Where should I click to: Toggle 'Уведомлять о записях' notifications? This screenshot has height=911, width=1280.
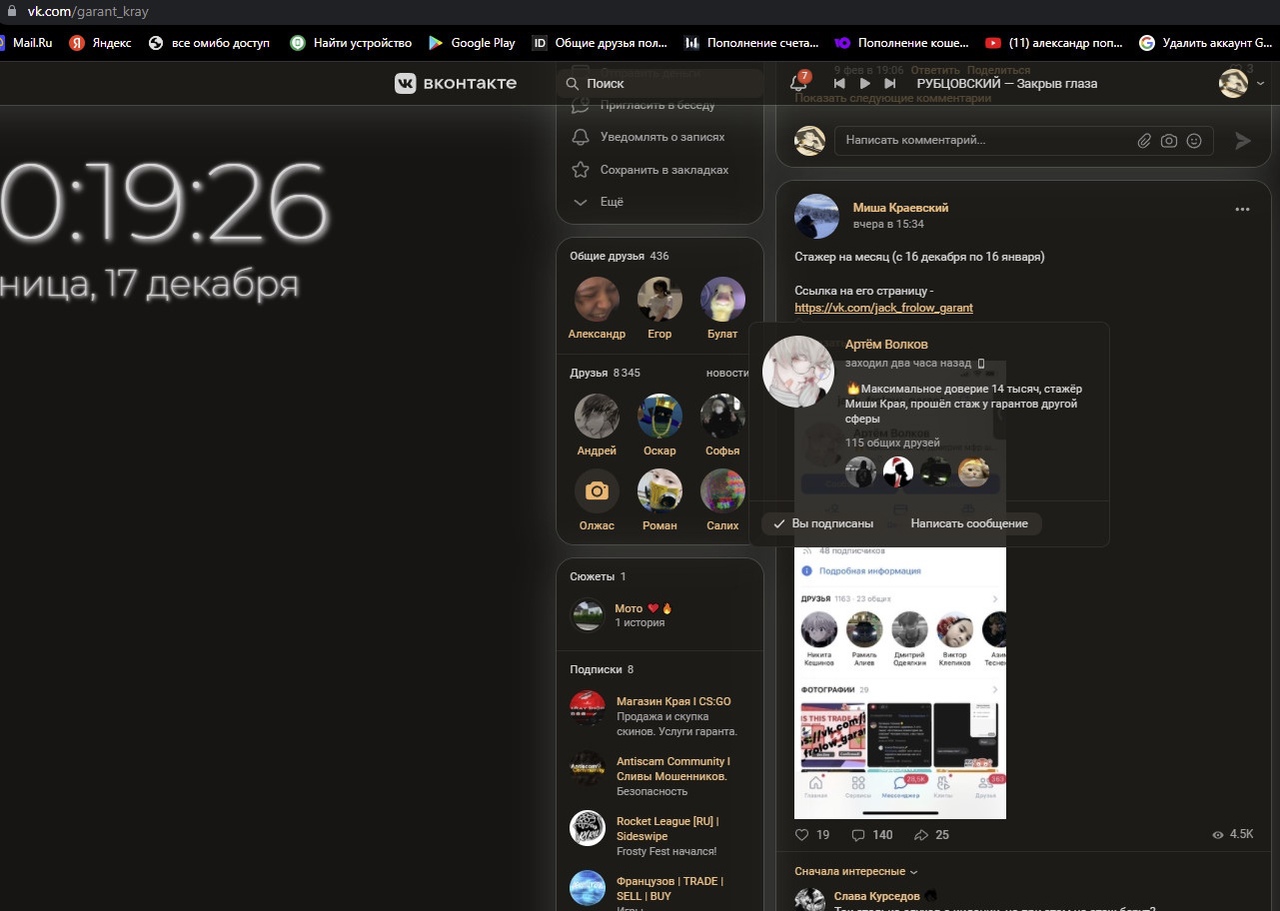coord(661,137)
